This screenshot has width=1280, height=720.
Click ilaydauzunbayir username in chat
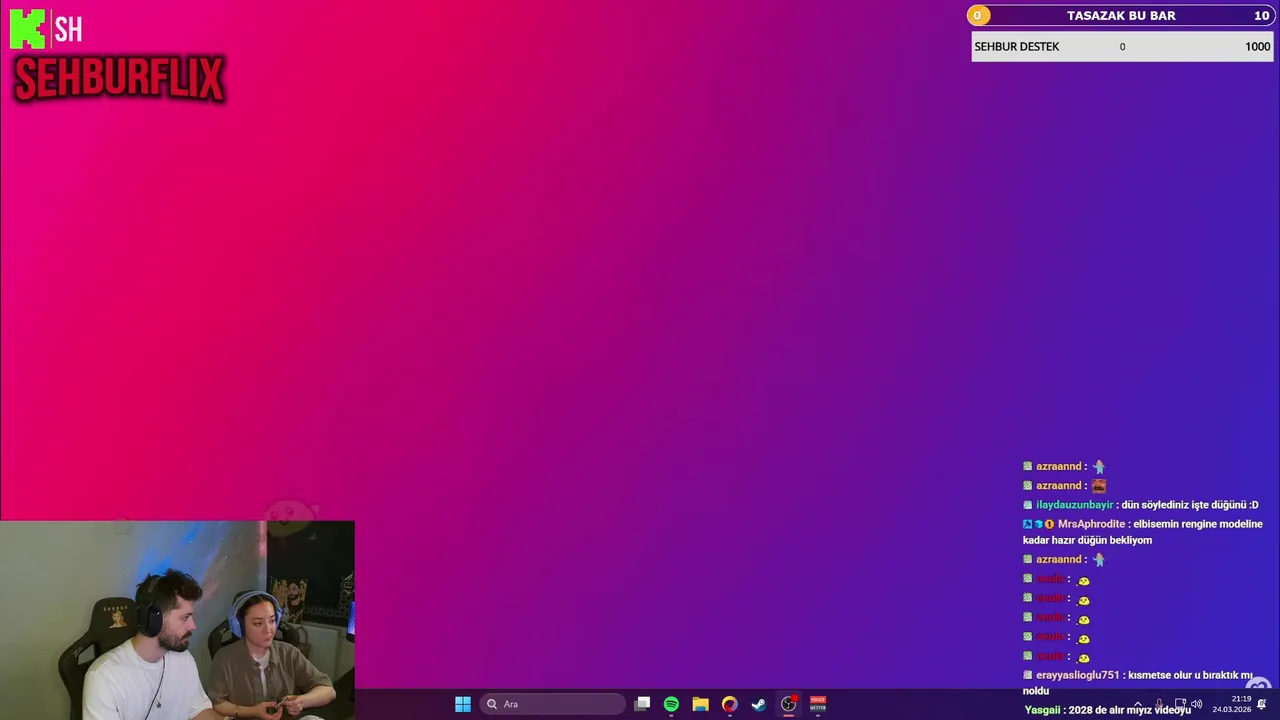click(x=1074, y=505)
